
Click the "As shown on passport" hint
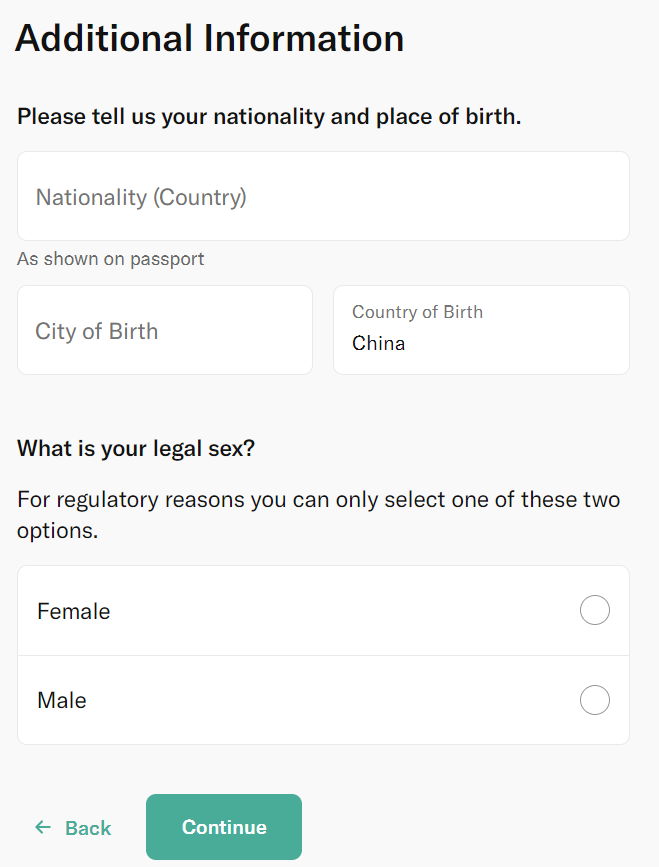(111, 259)
